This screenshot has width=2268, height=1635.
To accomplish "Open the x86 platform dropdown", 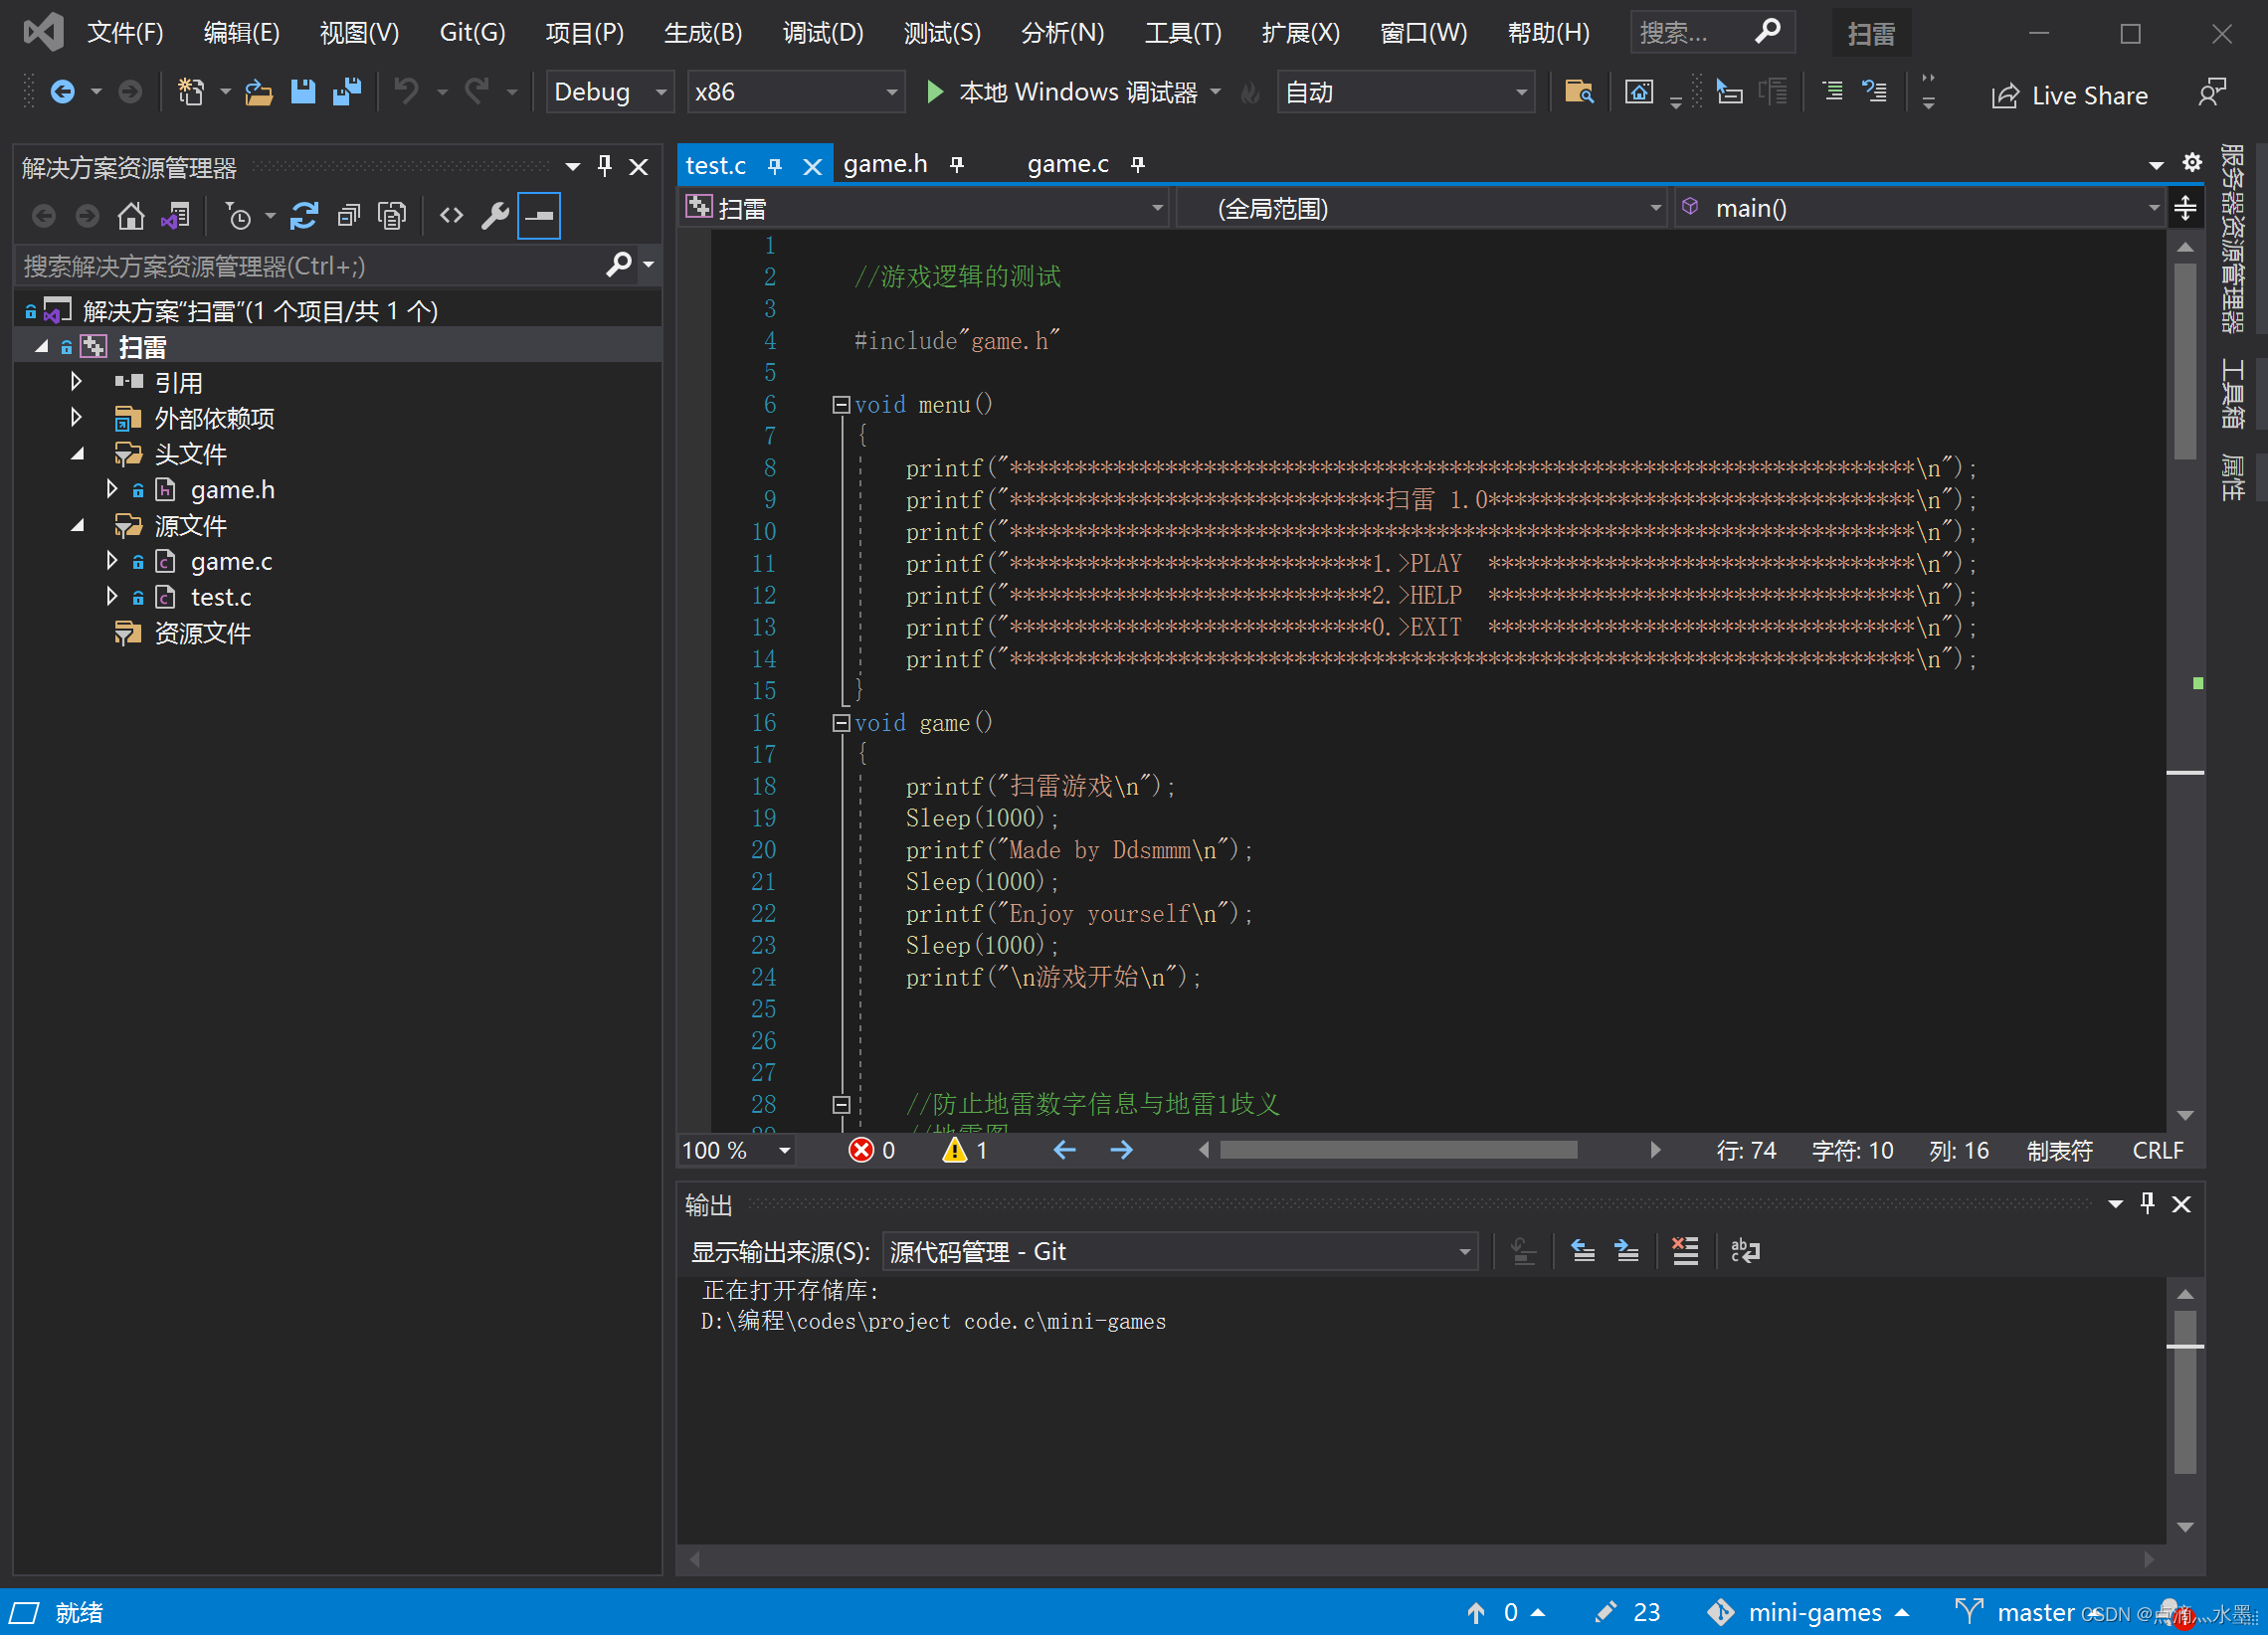I will coord(795,92).
